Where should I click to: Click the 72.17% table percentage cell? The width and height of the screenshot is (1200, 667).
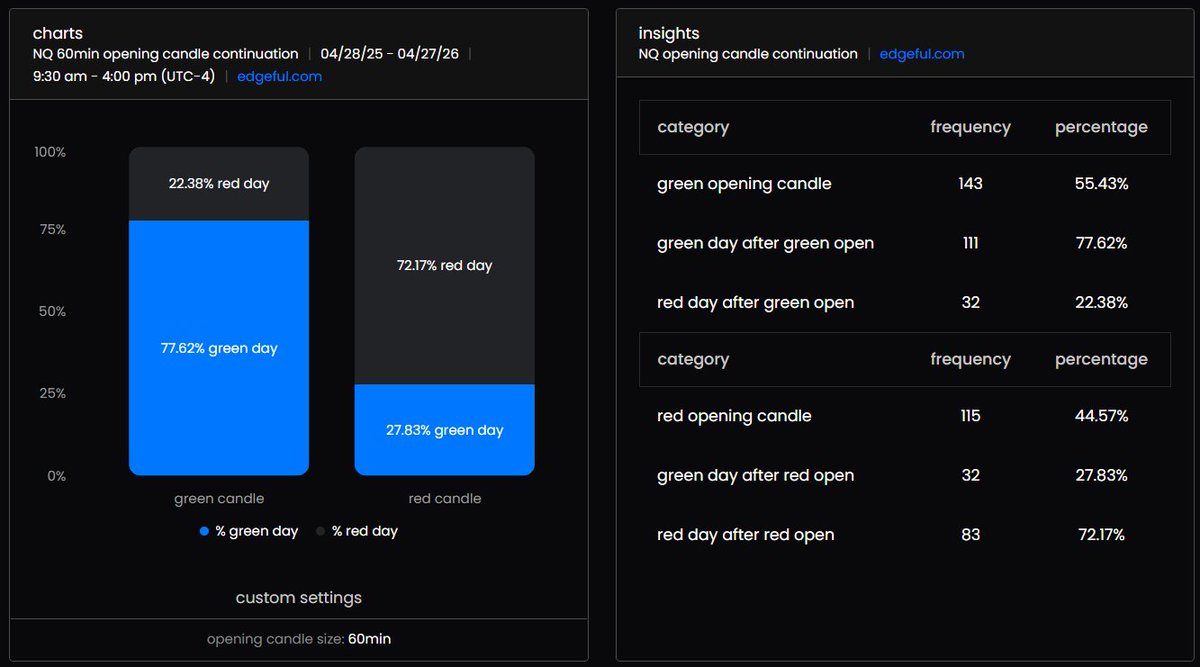1101,535
